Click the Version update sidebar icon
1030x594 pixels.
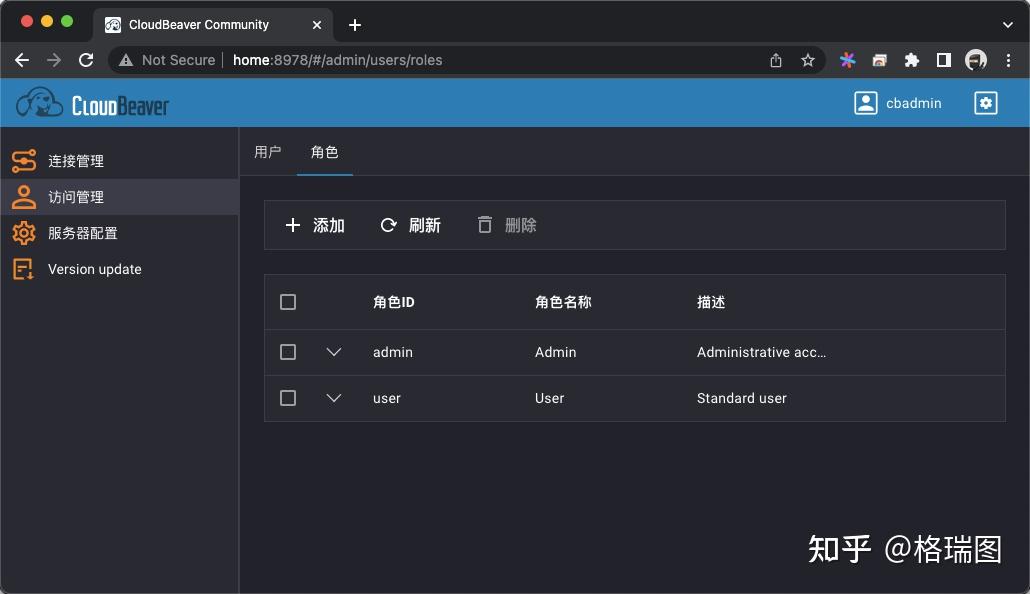[x=24, y=269]
